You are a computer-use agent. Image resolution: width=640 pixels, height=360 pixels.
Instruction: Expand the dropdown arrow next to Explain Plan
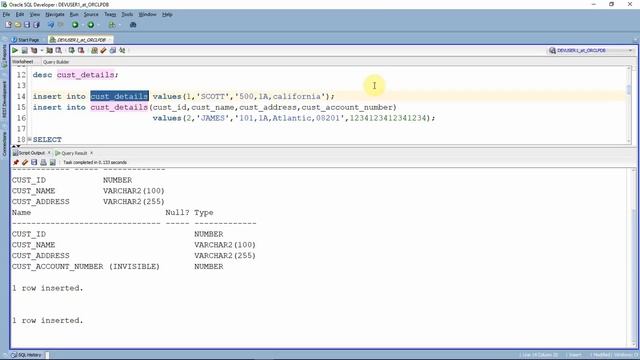[x=41, y=51]
